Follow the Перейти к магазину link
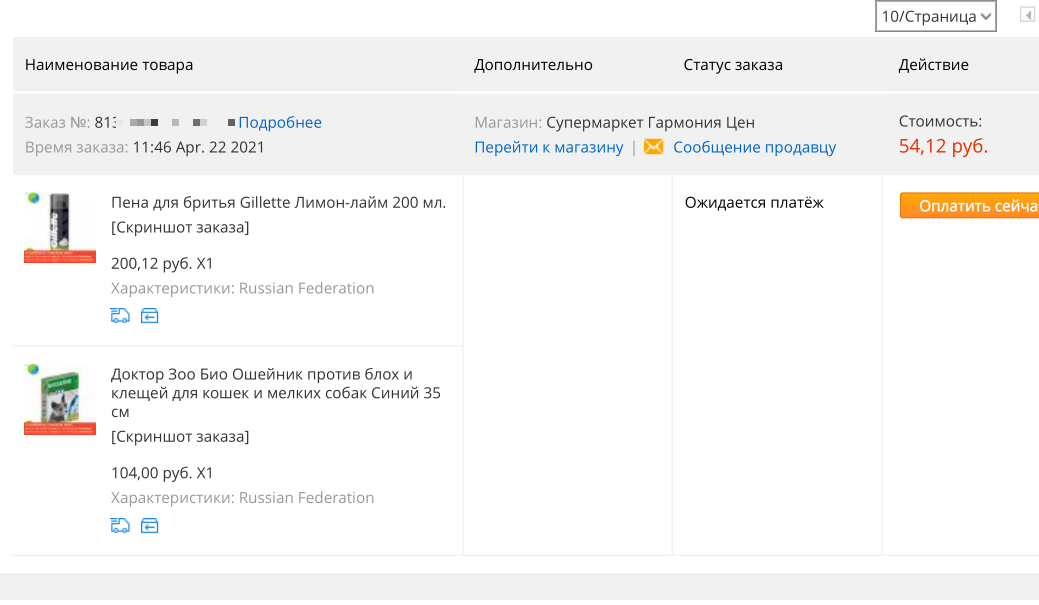The height and width of the screenshot is (605, 1039). click(x=549, y=147)
